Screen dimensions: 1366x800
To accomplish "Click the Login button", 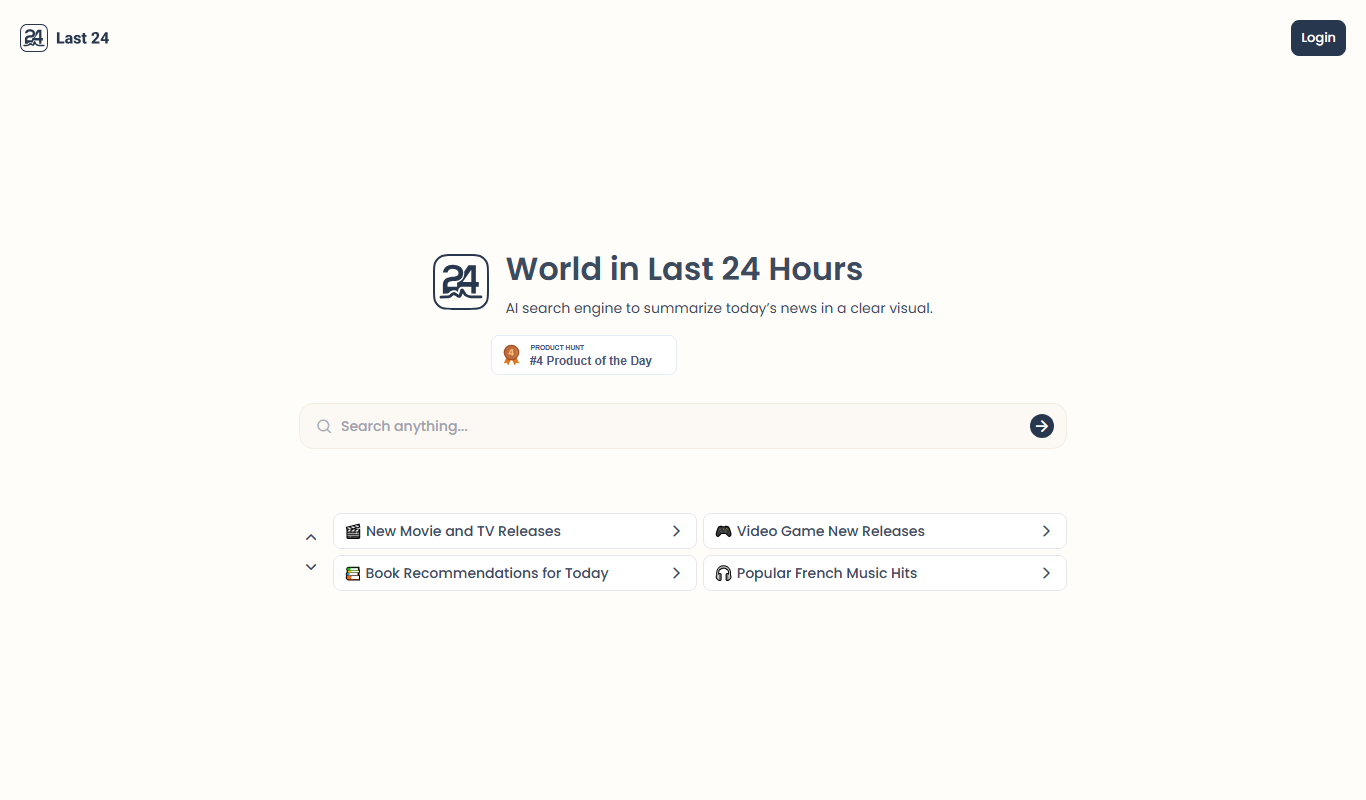I will coord(1318,38).
